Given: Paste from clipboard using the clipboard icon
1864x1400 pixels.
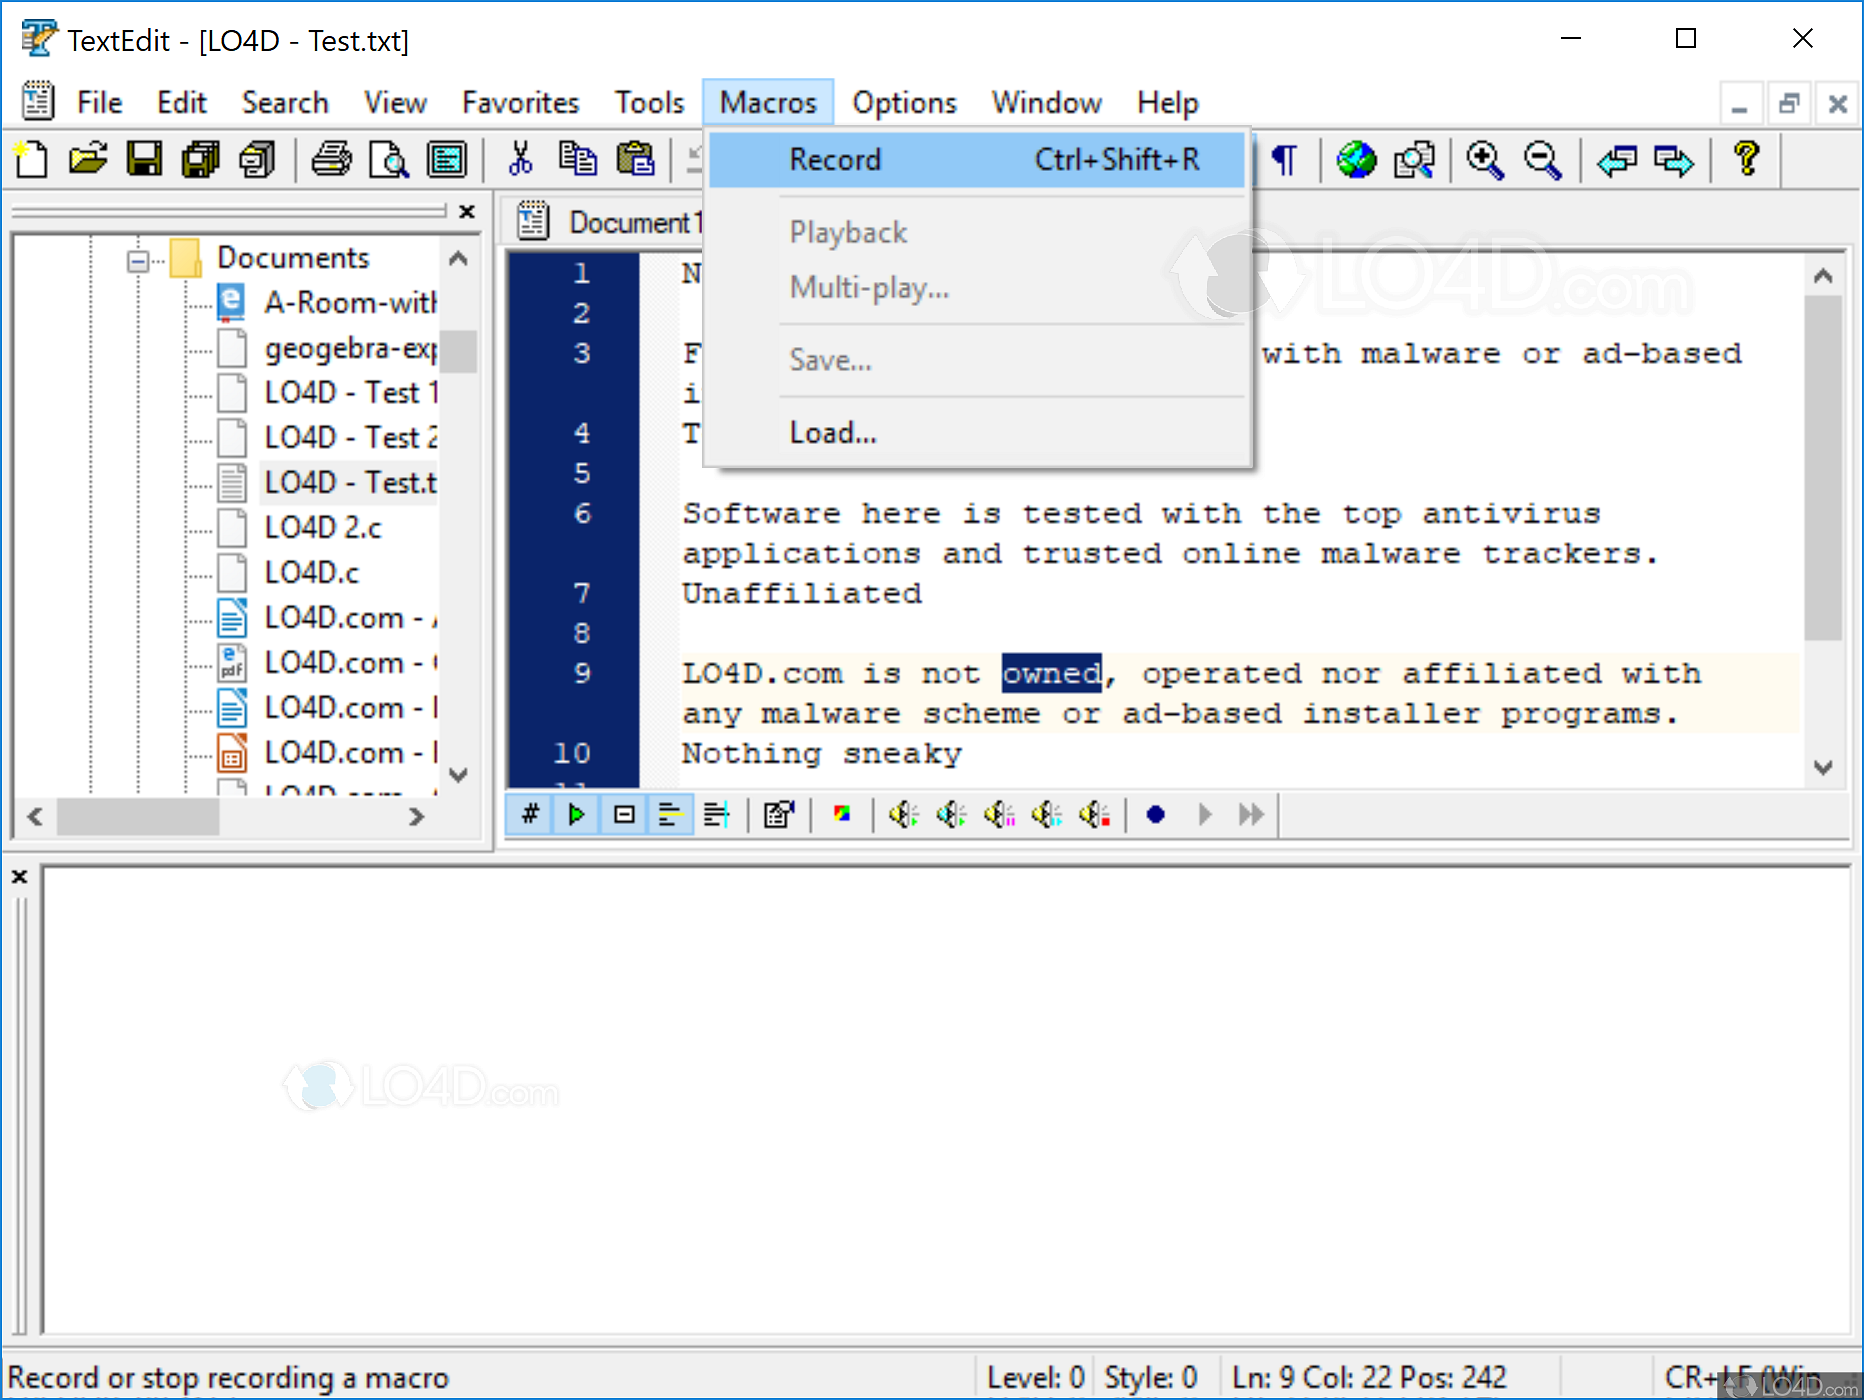Looking at the screenshot, I should pos(637,160).
